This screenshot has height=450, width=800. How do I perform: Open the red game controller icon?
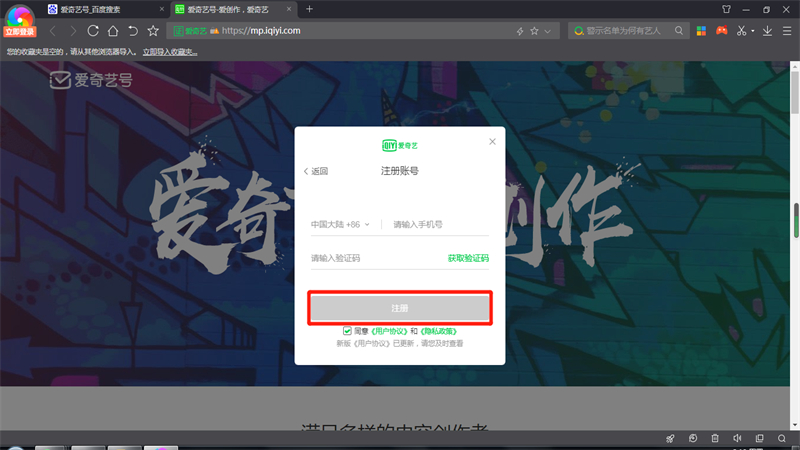721,31
